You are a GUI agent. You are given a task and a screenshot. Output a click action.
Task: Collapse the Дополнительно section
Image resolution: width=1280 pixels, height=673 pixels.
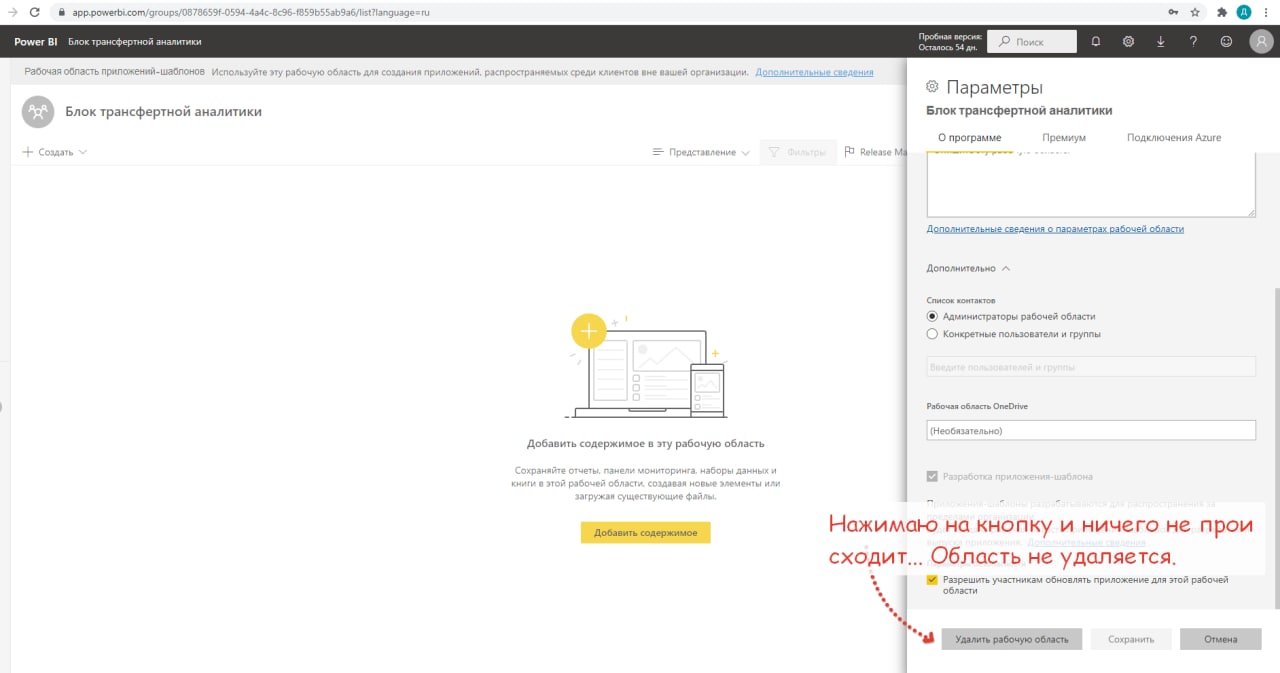coord(968,268)
